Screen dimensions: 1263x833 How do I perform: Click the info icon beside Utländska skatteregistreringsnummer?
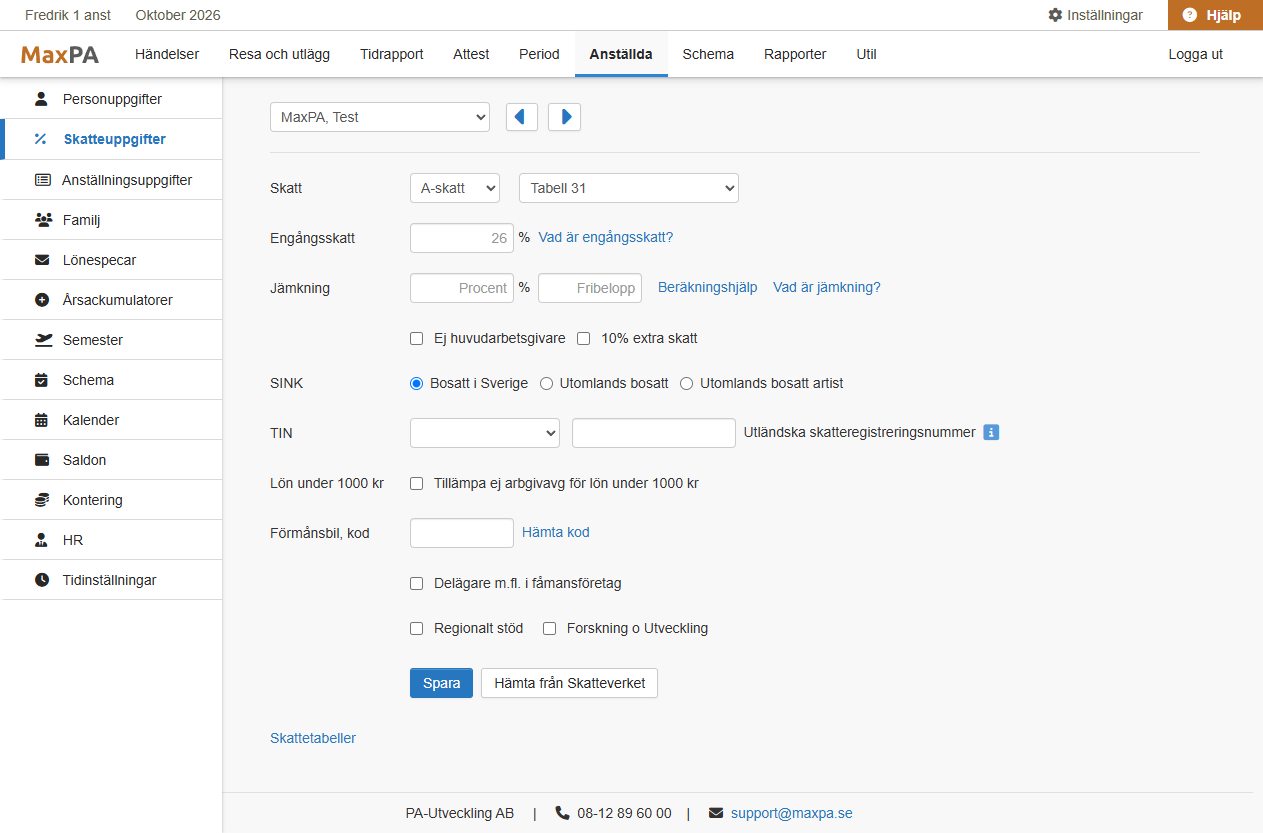coord(991,433)
